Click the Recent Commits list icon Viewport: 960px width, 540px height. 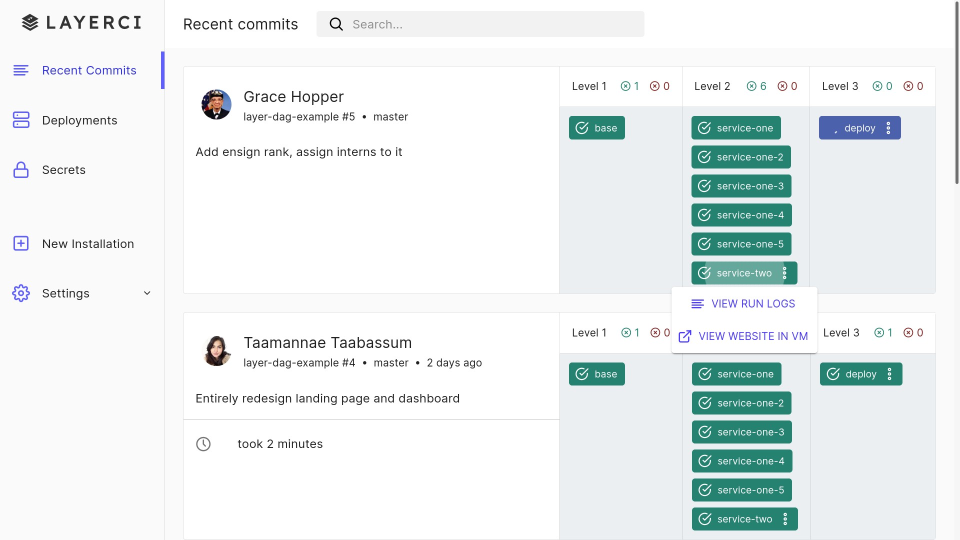(x=21, y=70)
